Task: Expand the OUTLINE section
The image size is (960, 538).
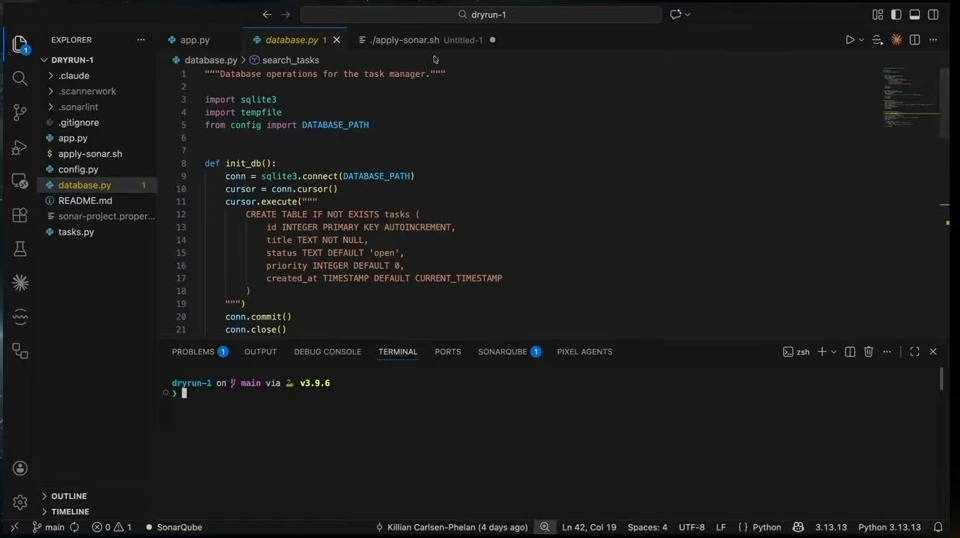Action: click(x=69, y=496)
